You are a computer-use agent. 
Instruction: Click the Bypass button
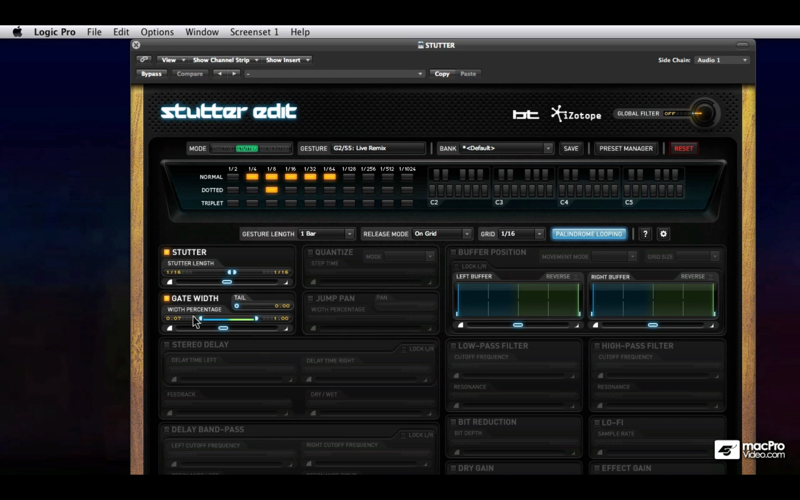pyautogui.click(x=151, y=73)
